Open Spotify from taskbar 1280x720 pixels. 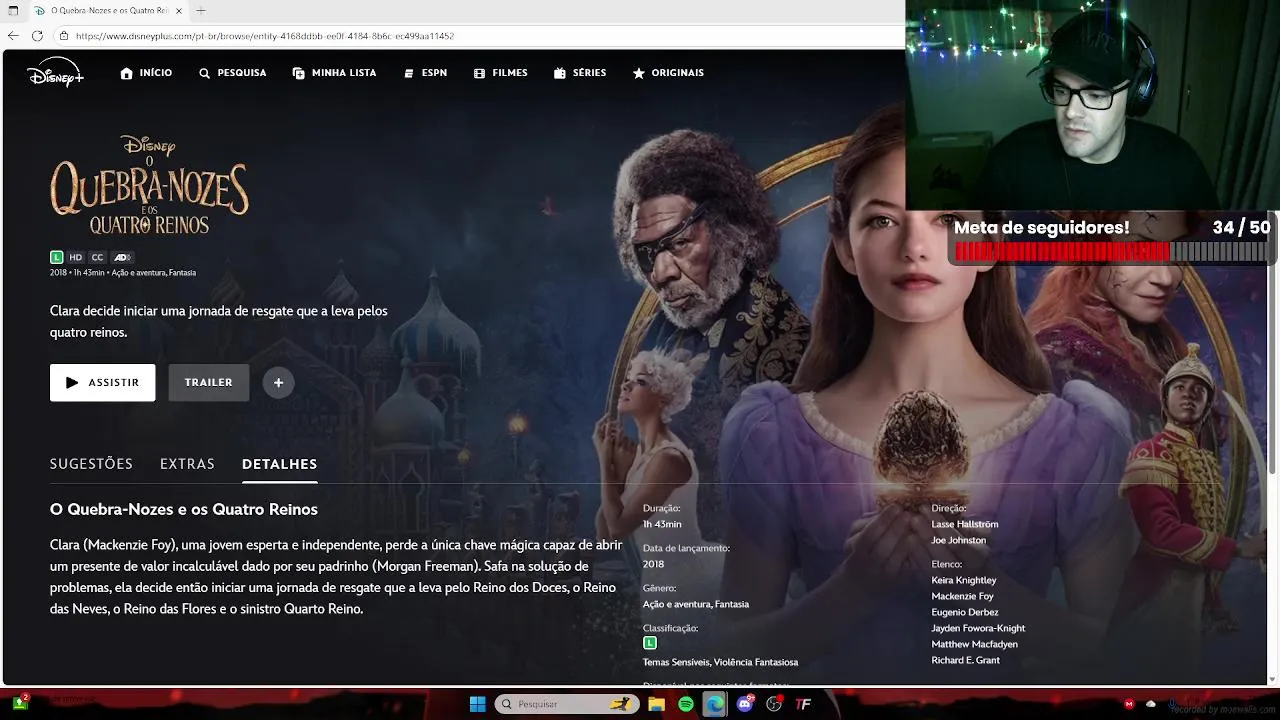coord(686,704)
